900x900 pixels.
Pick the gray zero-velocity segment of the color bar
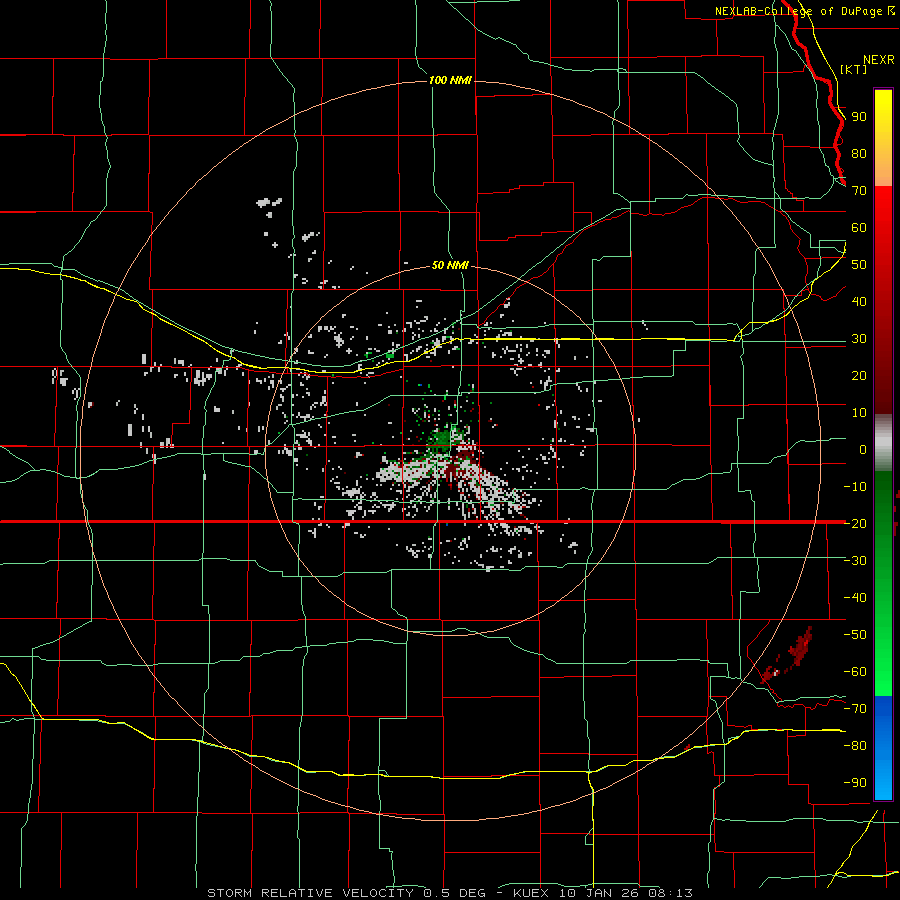tap(883, 443)
